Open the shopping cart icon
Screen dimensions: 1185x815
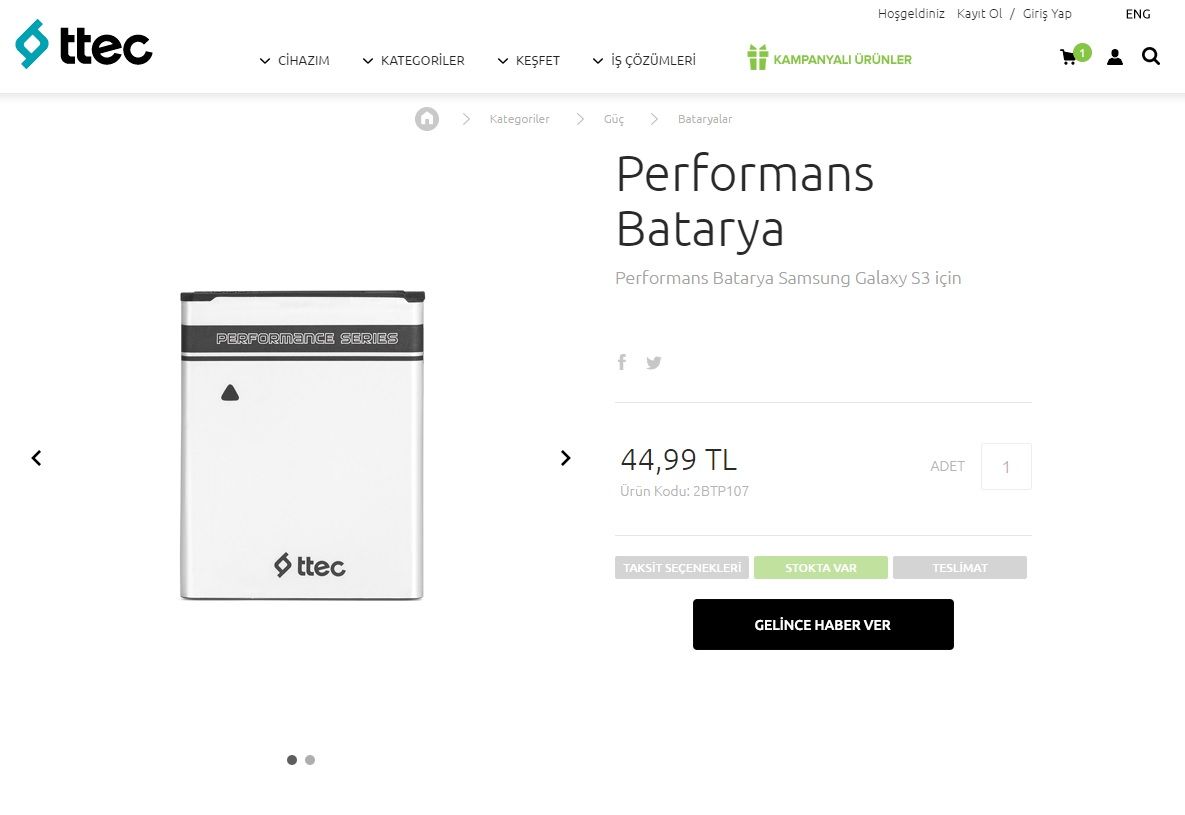1069,57
